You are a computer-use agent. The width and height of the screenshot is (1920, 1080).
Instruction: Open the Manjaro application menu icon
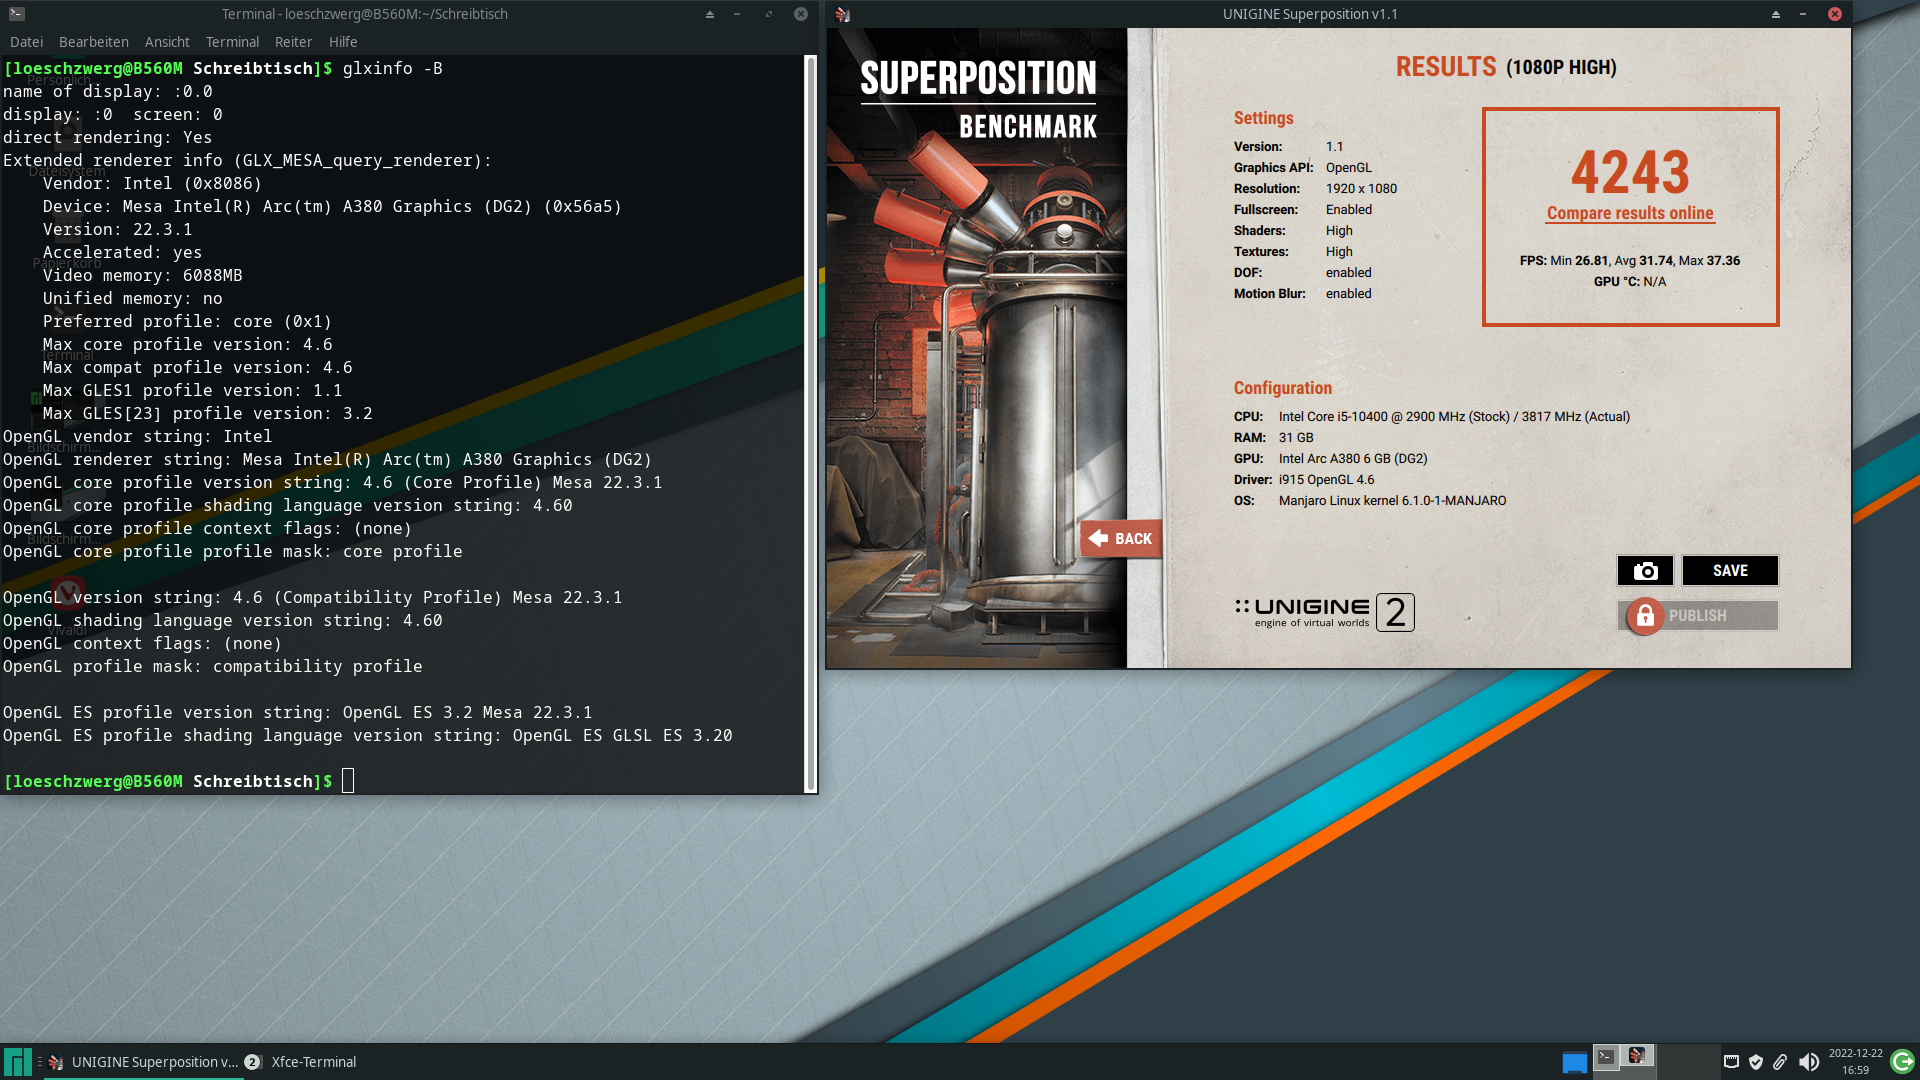click(x=17, y=1062)
